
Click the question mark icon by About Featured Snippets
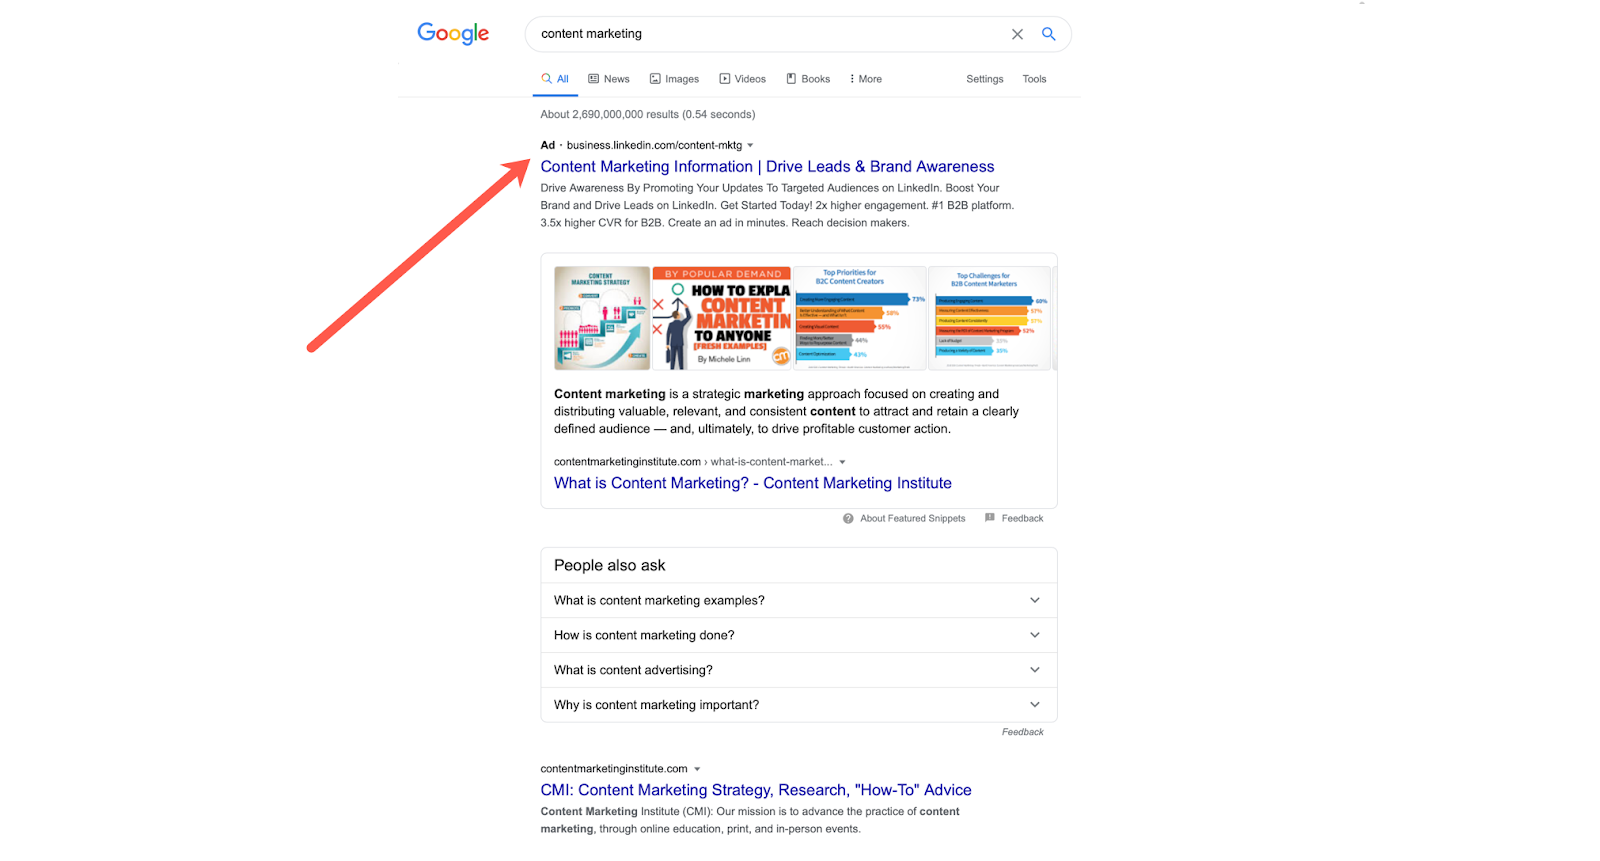coord(848,518)
